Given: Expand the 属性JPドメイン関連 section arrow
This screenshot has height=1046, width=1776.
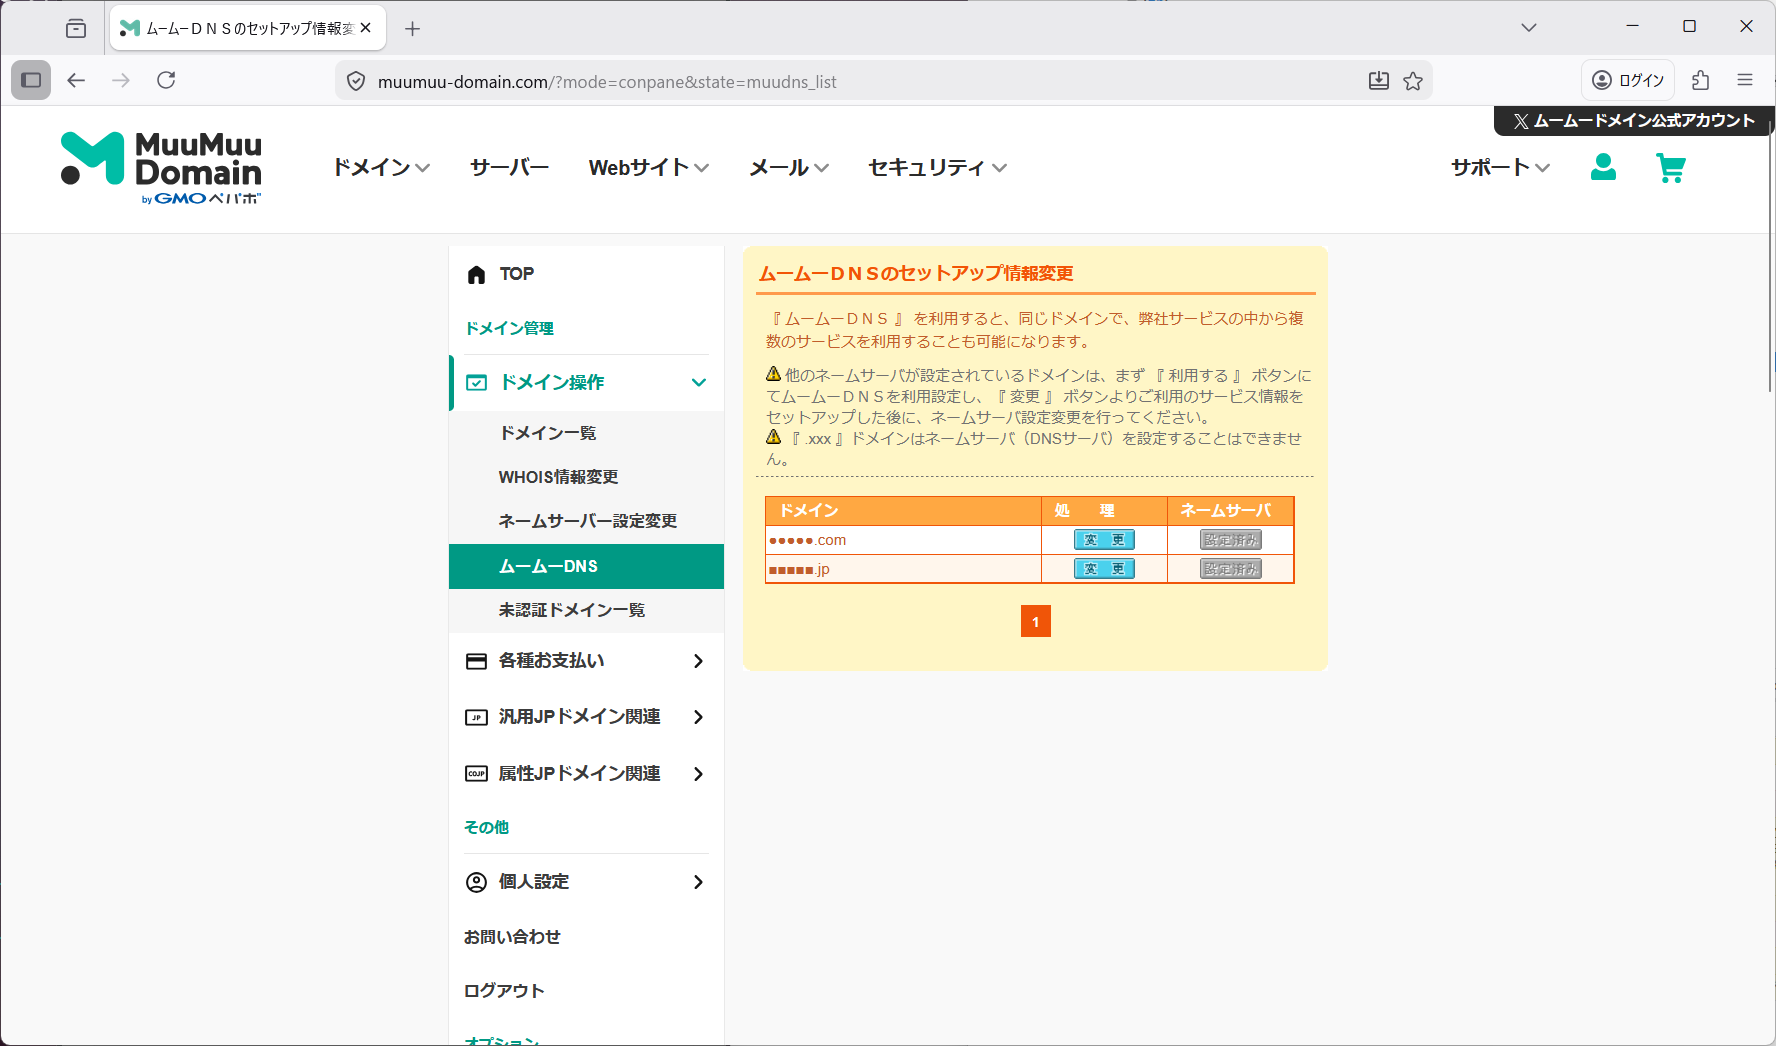Looking at the screenshot, I should point(698,774).
